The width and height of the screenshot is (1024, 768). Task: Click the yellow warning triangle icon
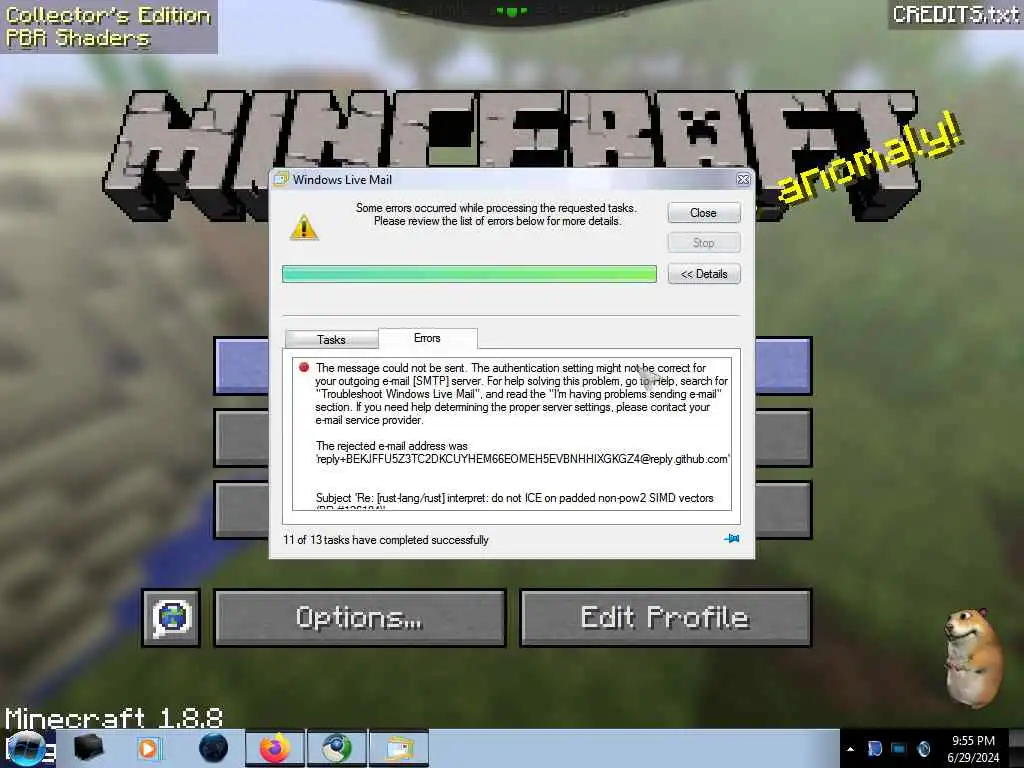tap(304, 228)
